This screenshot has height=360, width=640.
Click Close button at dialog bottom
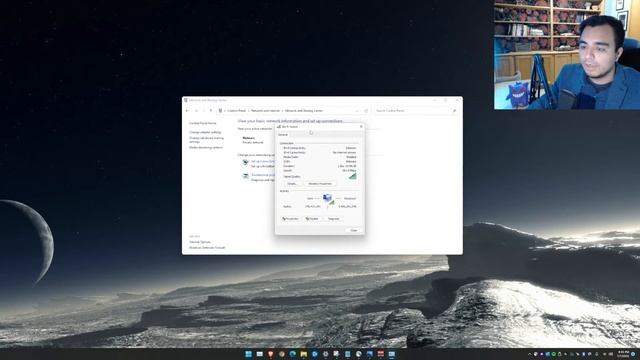(353, 230)
